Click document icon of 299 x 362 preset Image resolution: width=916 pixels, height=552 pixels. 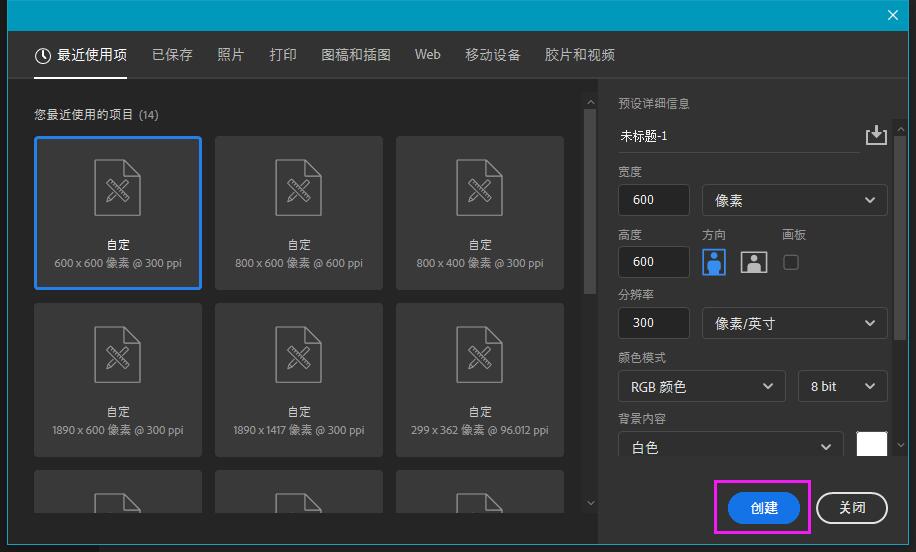click(x=480, y=355)
